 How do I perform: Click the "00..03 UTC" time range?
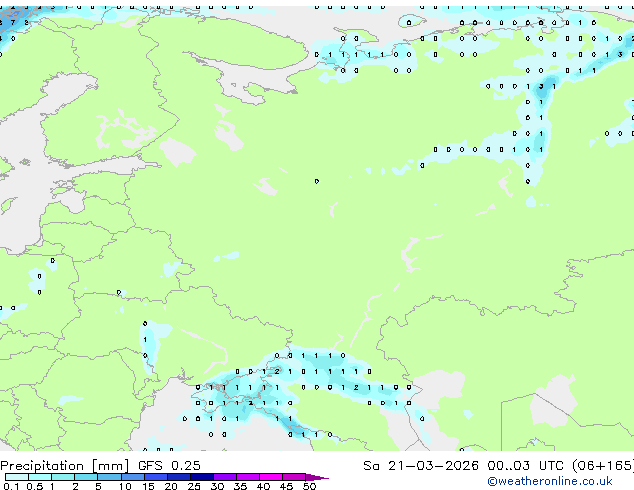525,466
